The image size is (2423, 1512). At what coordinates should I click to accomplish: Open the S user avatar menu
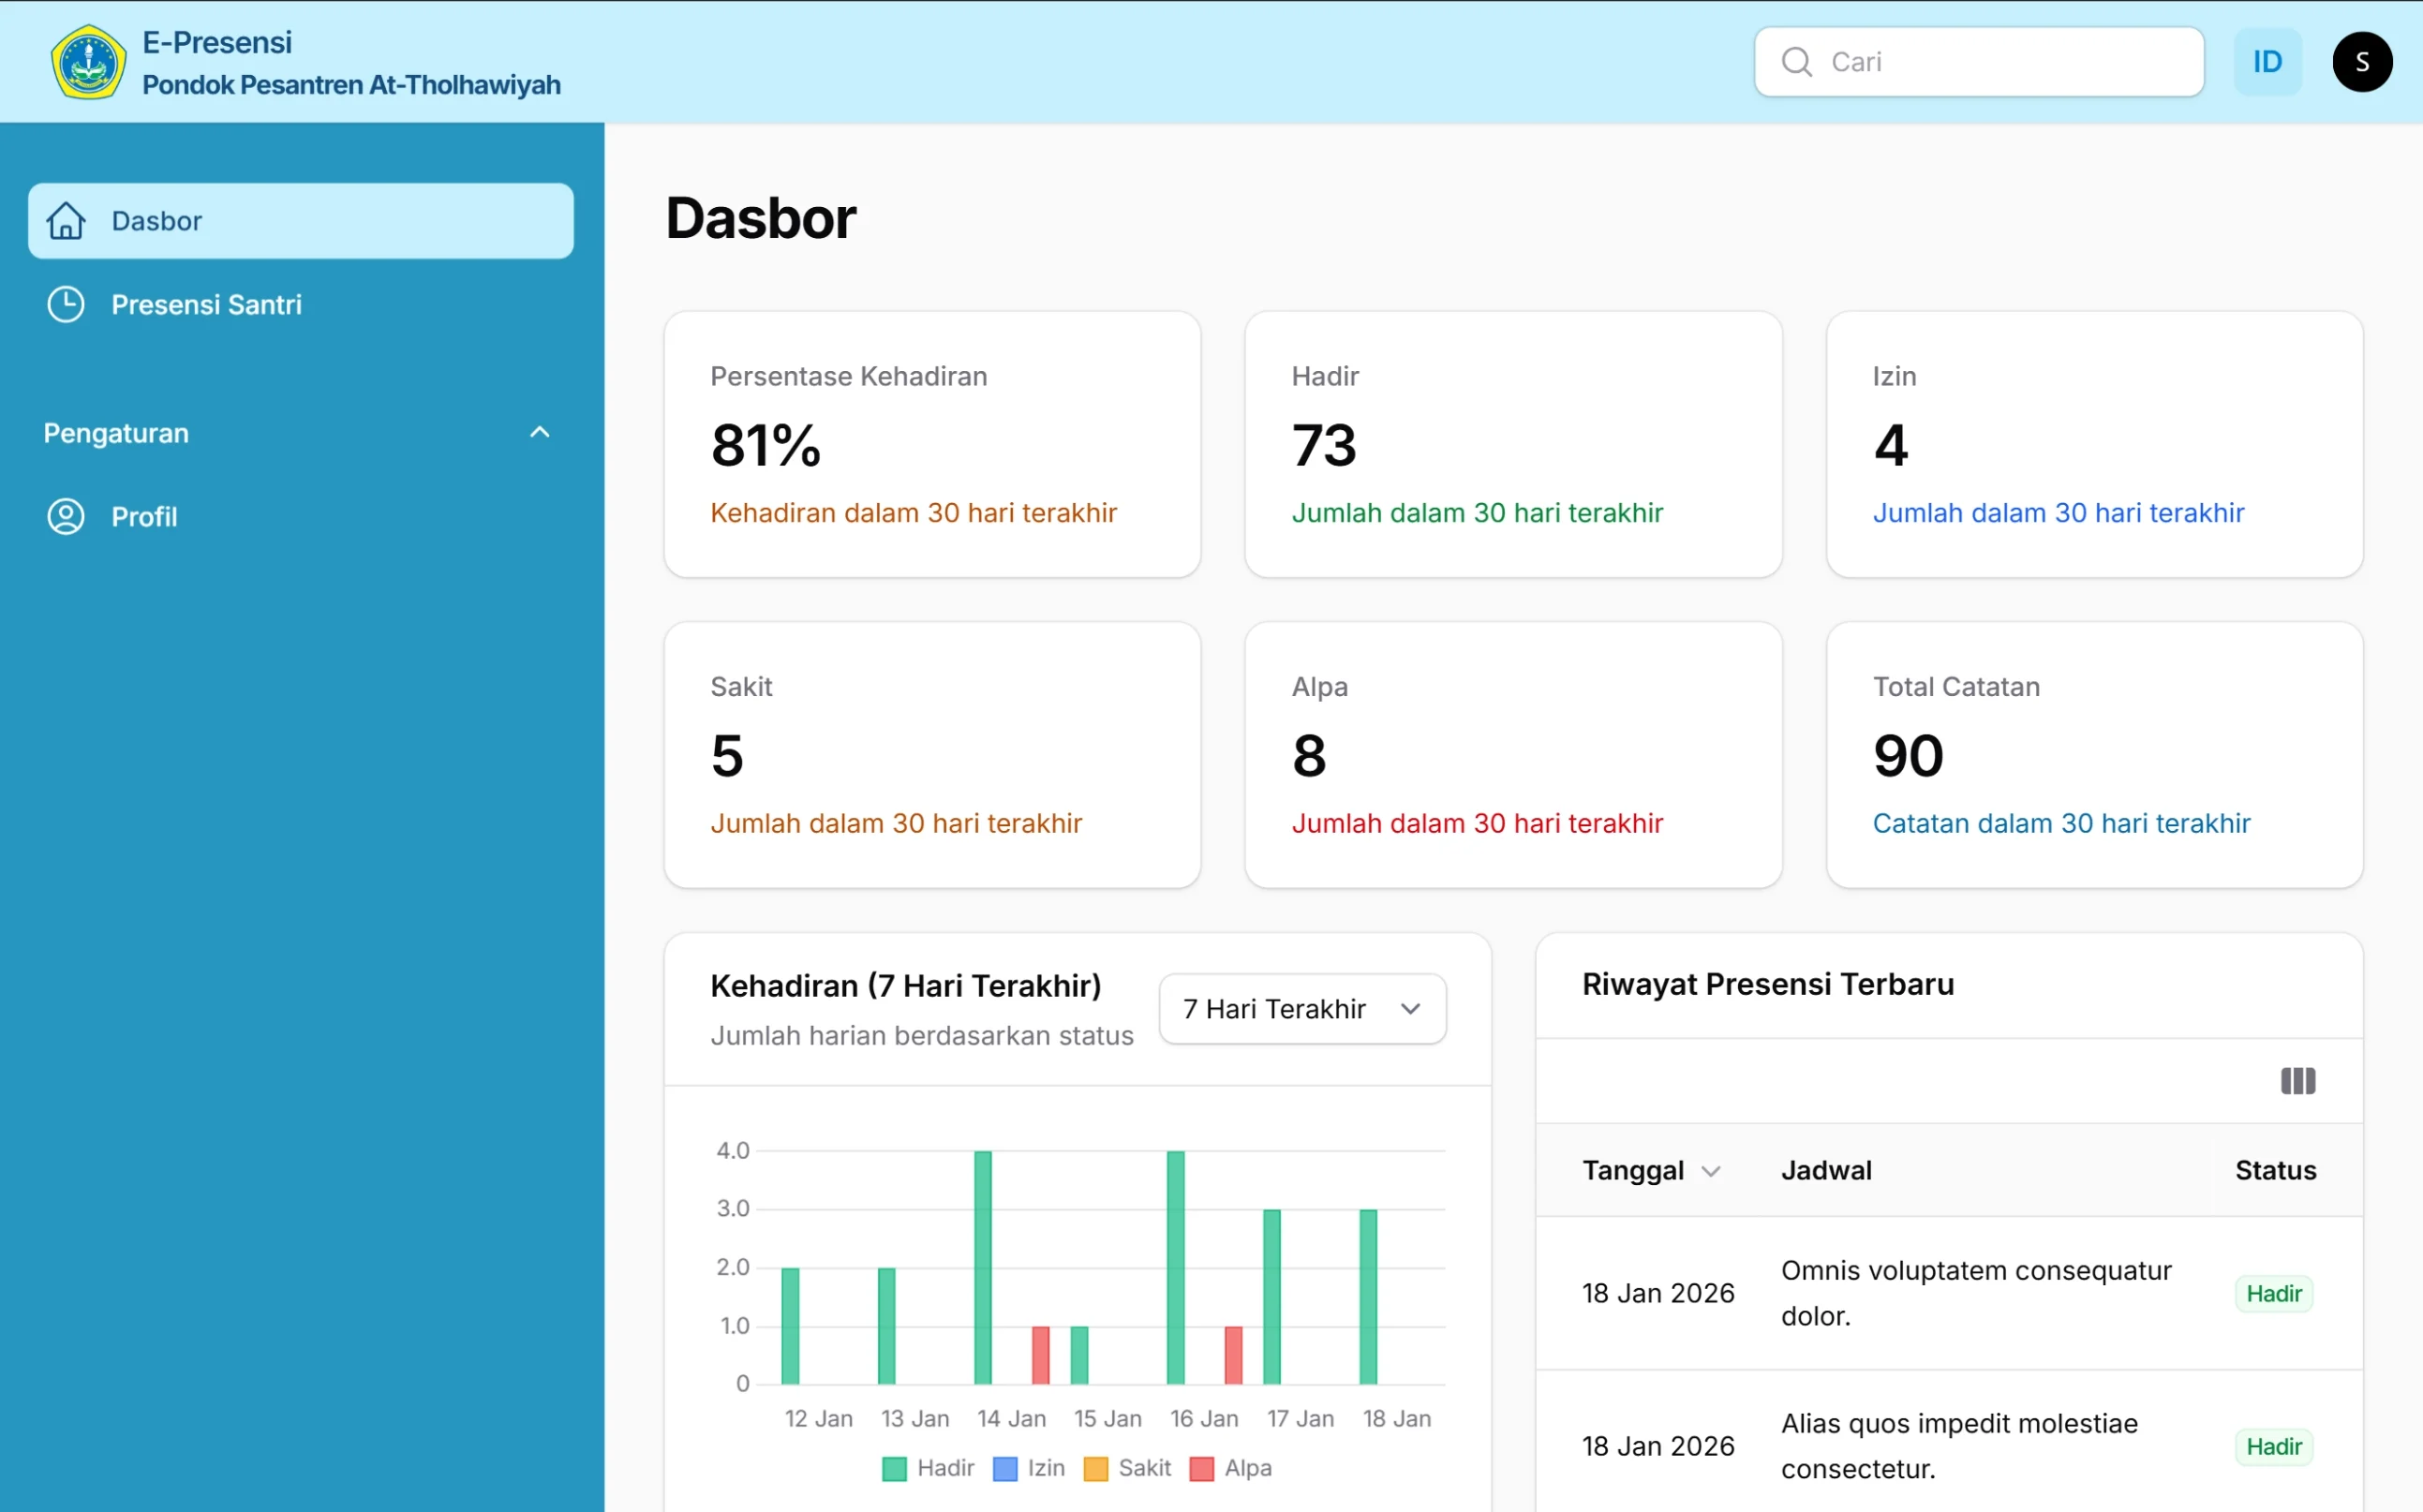(x=2361, y=62)
